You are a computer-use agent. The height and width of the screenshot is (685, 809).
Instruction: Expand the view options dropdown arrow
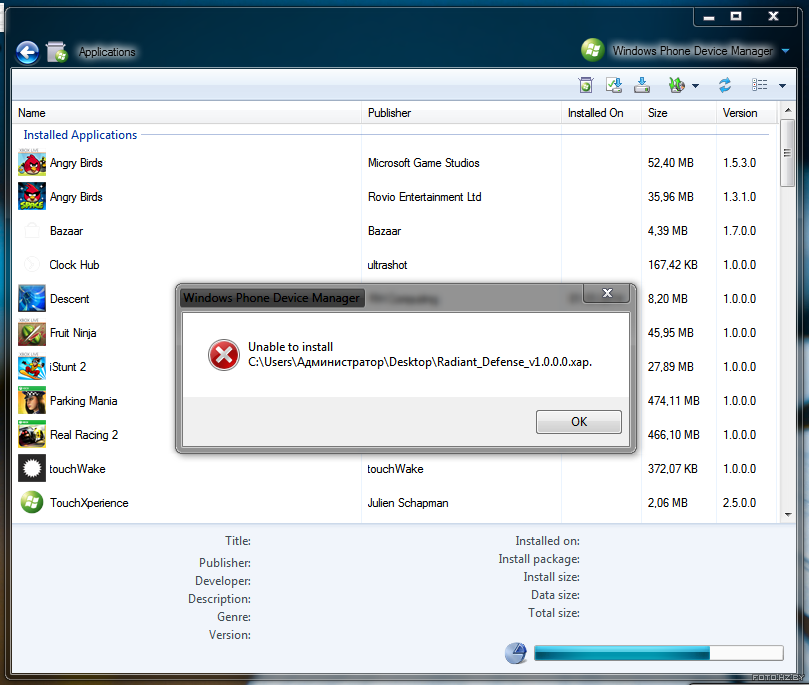(783, 86)
